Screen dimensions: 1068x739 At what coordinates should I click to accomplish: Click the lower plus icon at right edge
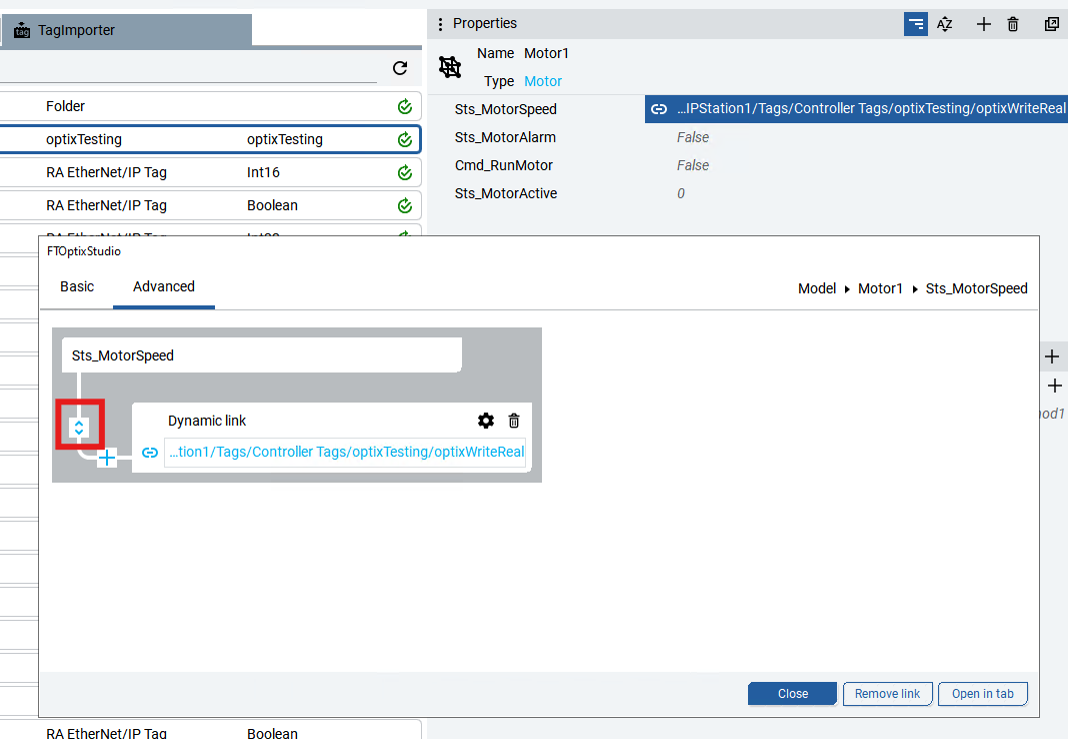pyautogui.click(x=1054, y=386)
